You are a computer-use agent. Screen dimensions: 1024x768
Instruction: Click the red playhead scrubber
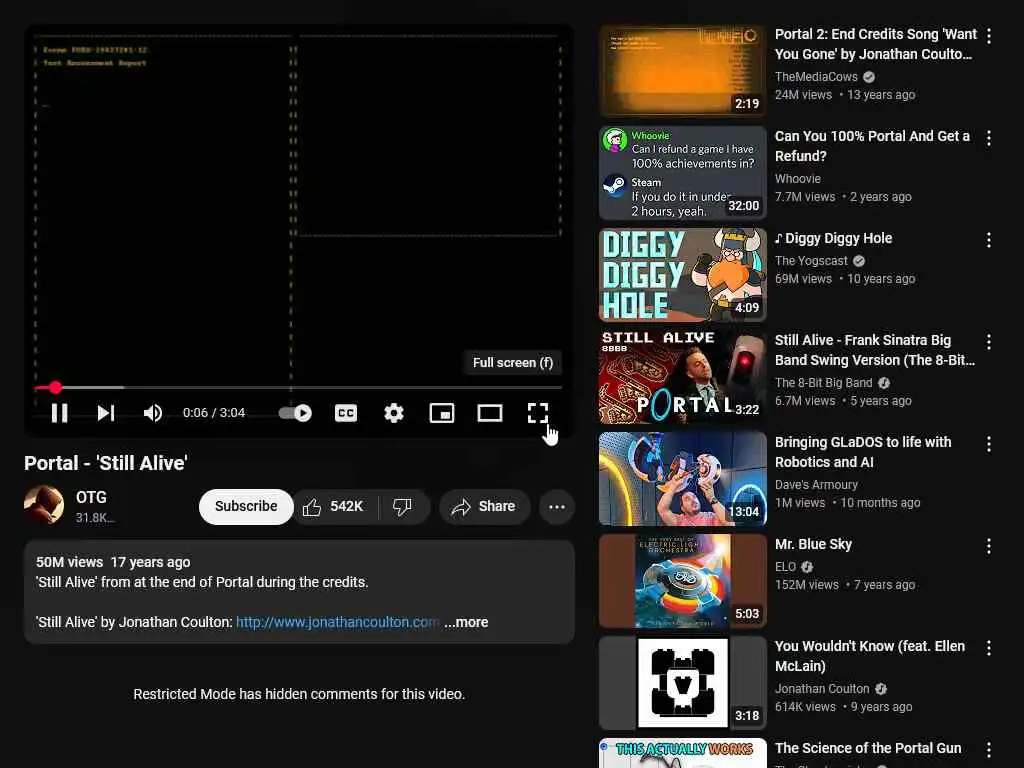click(x=56, y=387)
